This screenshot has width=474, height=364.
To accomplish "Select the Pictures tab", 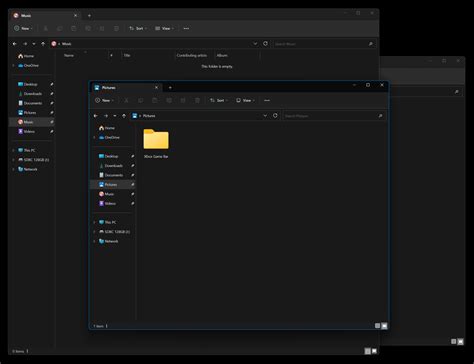I will click(x=127, y=87).
